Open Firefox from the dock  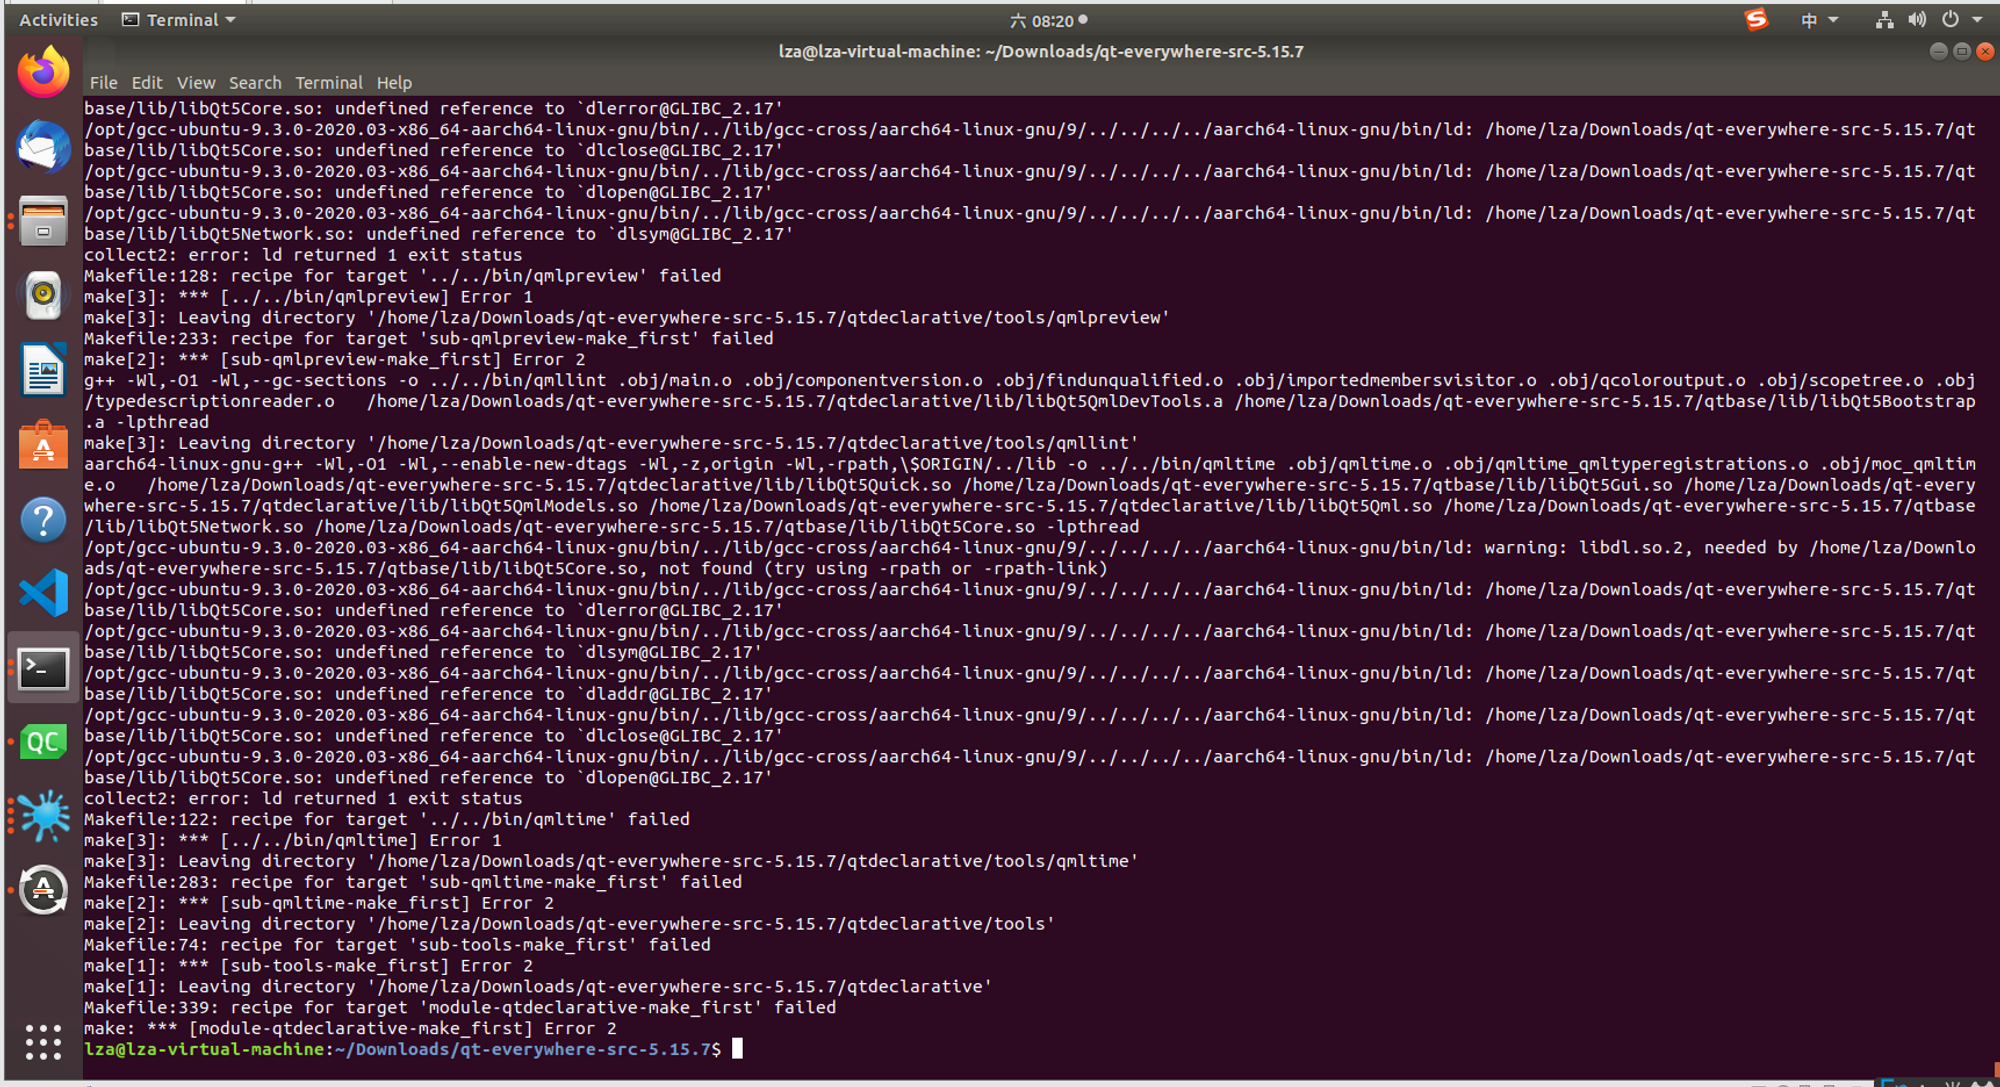point(43,72)
